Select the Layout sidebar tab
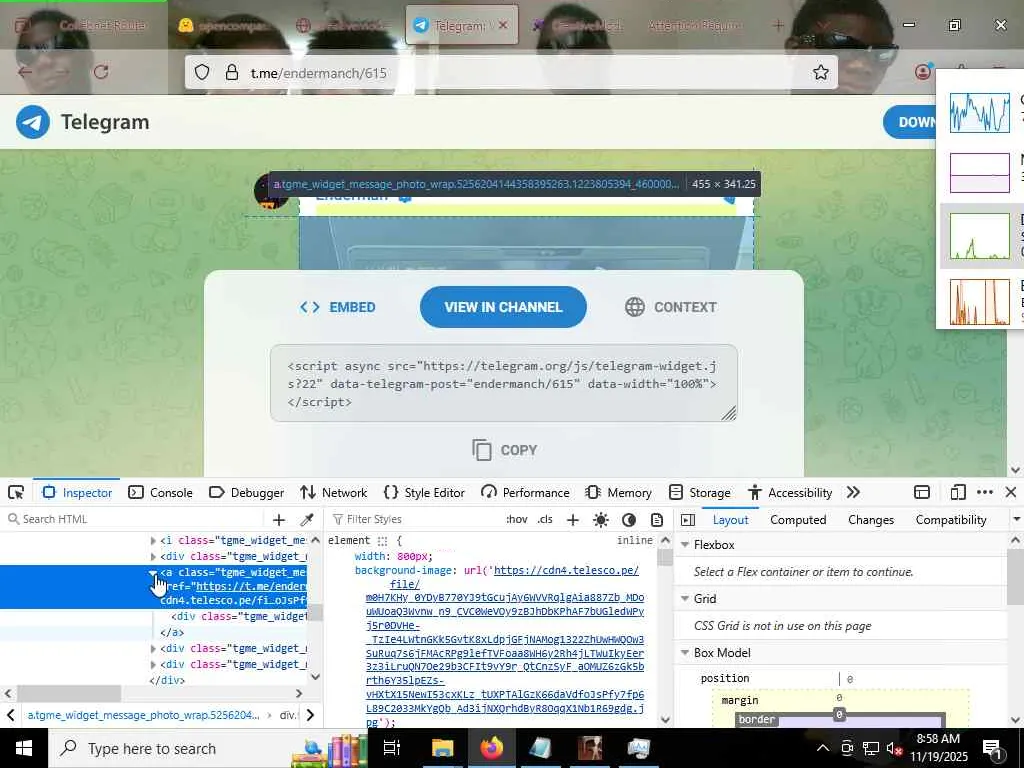The height and width of the screenshot is (768, 1024). click(x=730, y=519)
